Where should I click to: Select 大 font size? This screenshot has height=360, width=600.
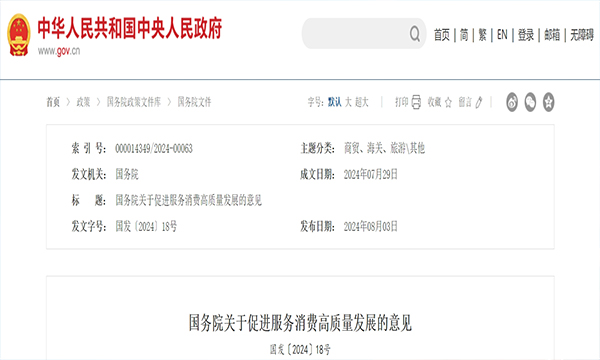click(348, 102)
